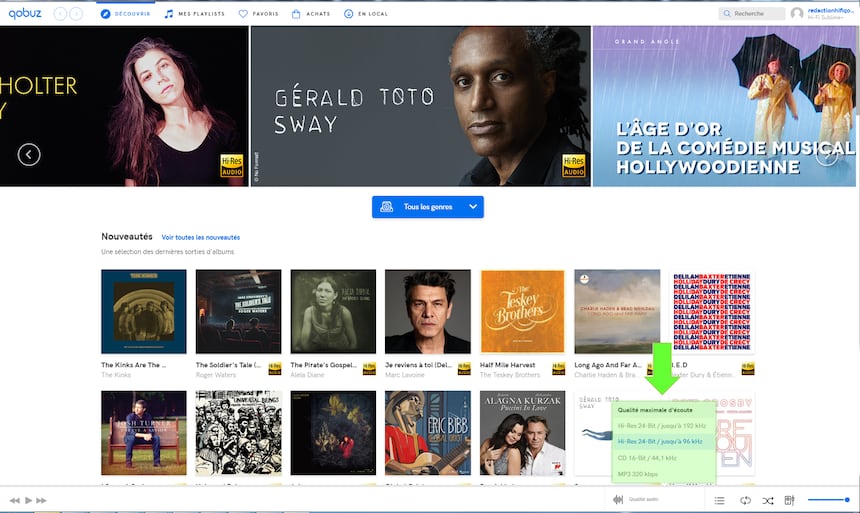Open the Gérald Toto Sway banner
Viewport: 860px width, 513px height.
[421, 106]
